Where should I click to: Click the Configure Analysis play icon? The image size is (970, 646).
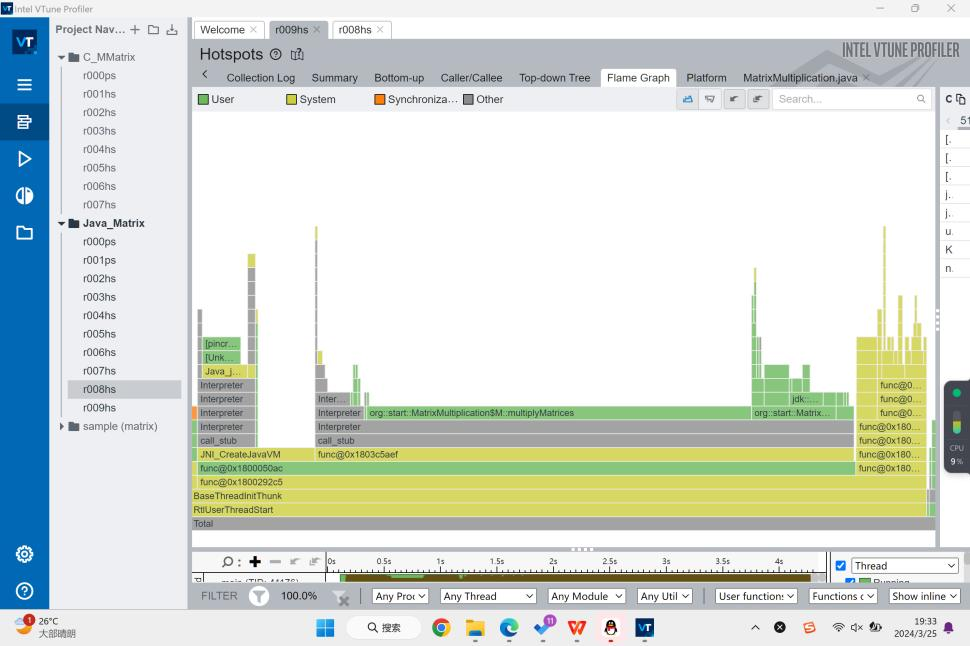[x=24, y=159]
